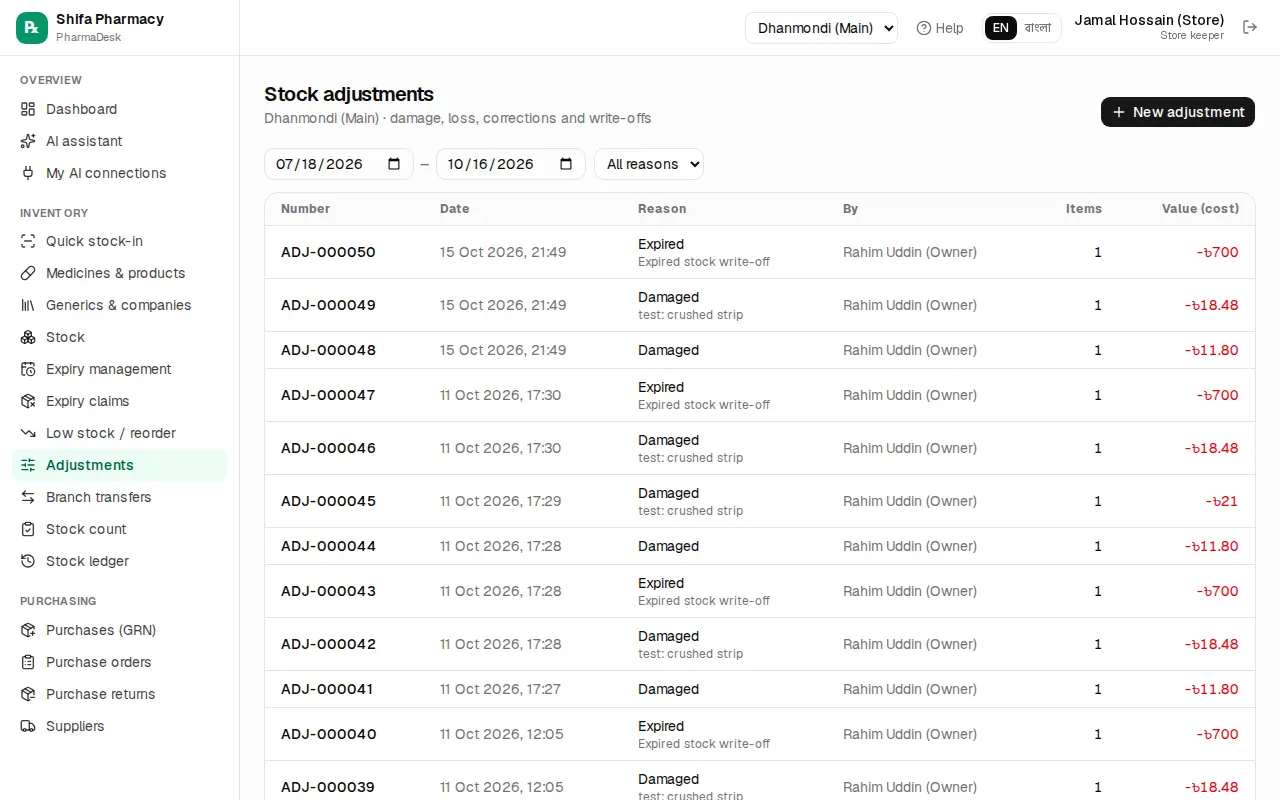Click the Stock ledger history icon

[x=28, y=561]
